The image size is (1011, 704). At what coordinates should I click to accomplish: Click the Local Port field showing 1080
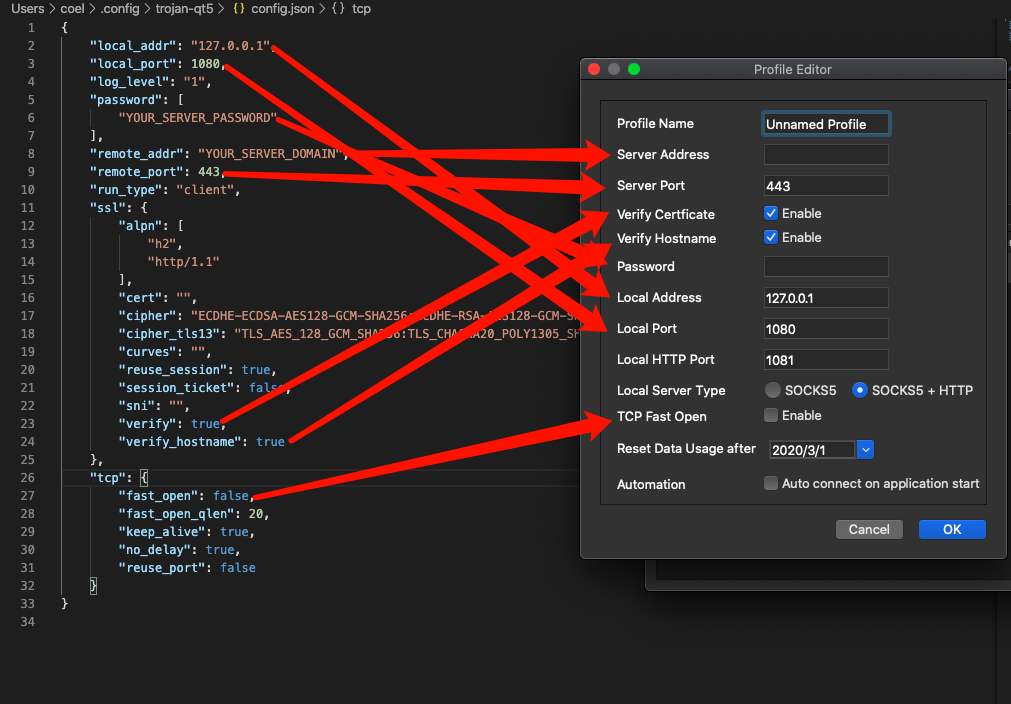tap(826, 329)
